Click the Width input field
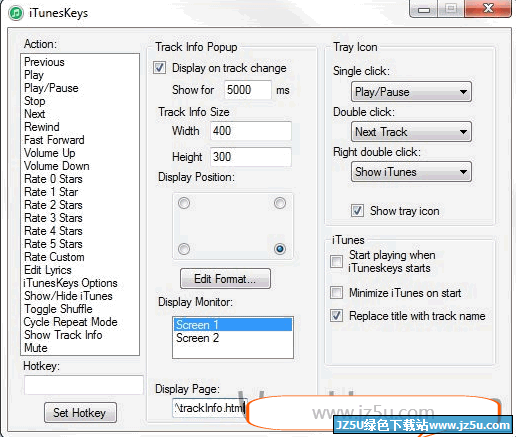This screenshot has height=437, width=516. (251, 131)
